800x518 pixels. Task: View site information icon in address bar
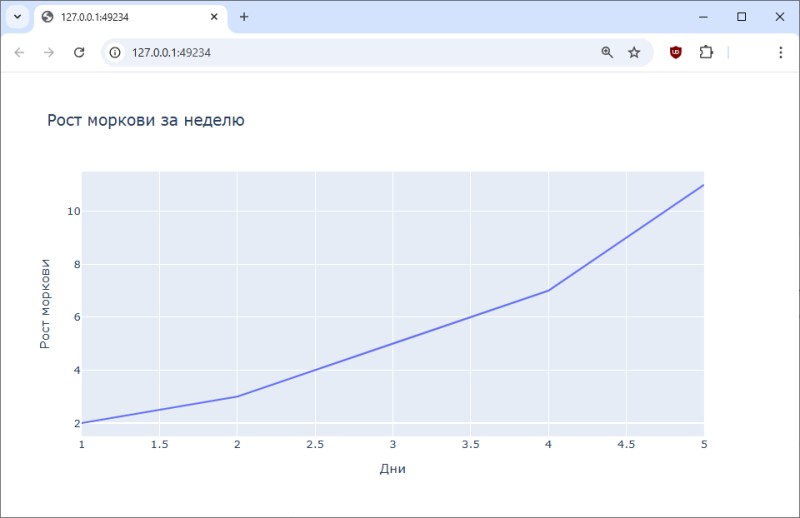coord(116,52)
